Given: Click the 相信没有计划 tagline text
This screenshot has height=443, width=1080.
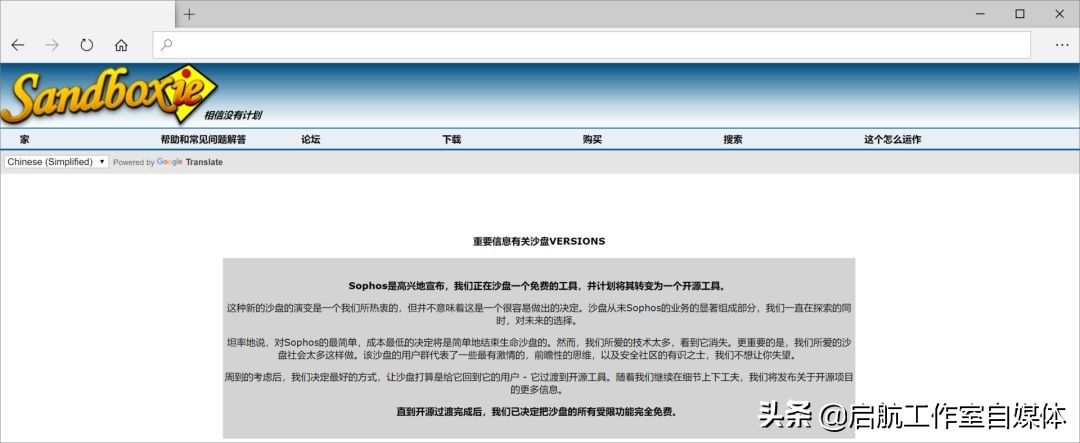Looking at the screenshot, I should click(x=233, y=115).
